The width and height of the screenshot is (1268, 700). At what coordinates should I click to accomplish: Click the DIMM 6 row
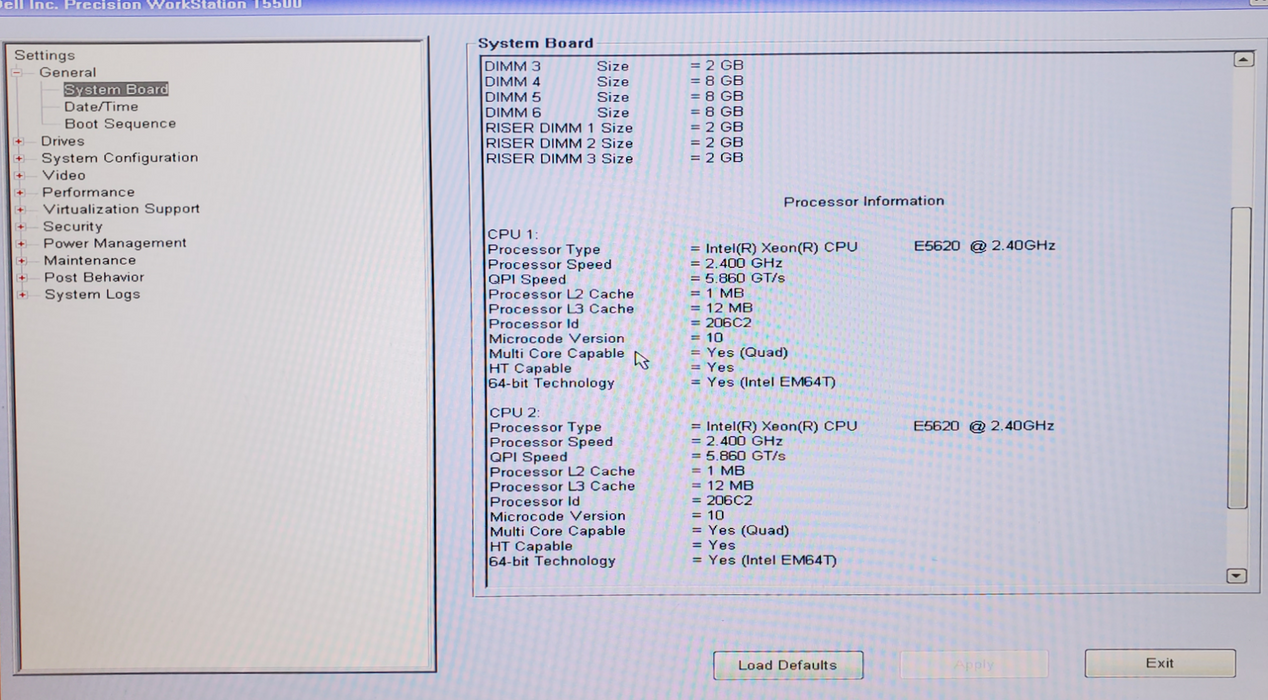[x=614, y=112]
